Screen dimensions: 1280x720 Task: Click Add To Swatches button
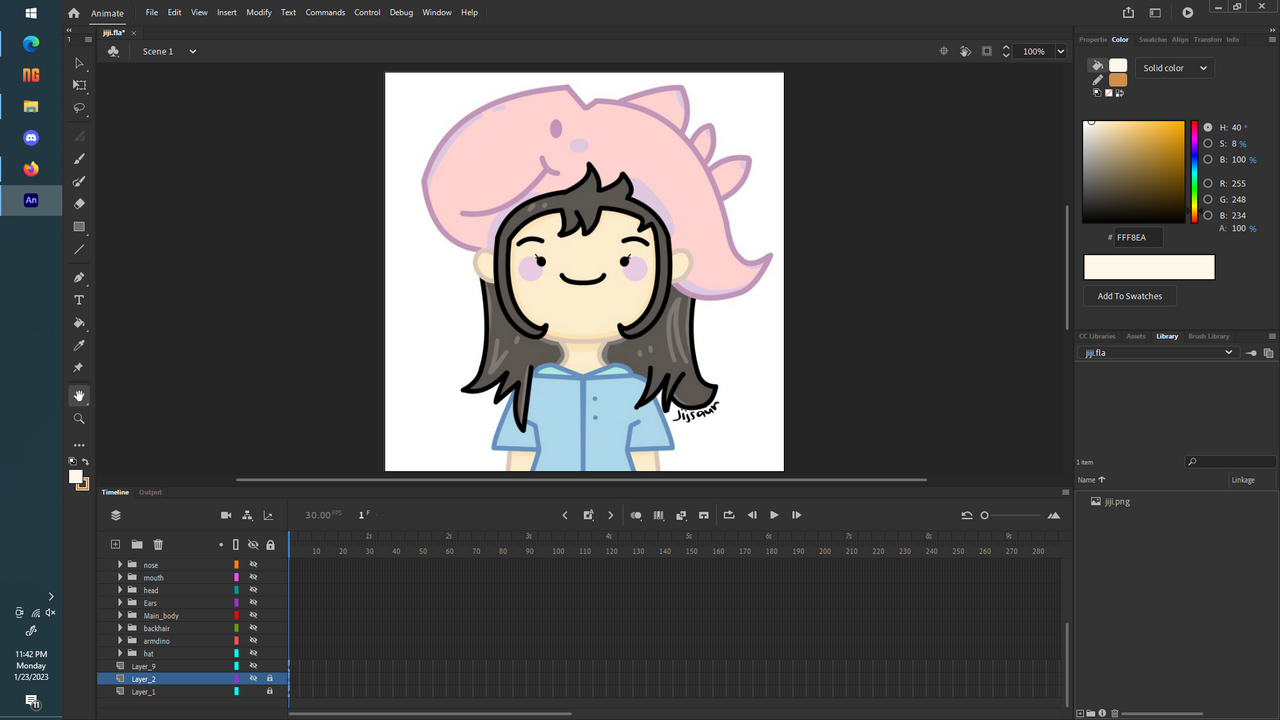pyautogui.click(x=1130, y=296)
